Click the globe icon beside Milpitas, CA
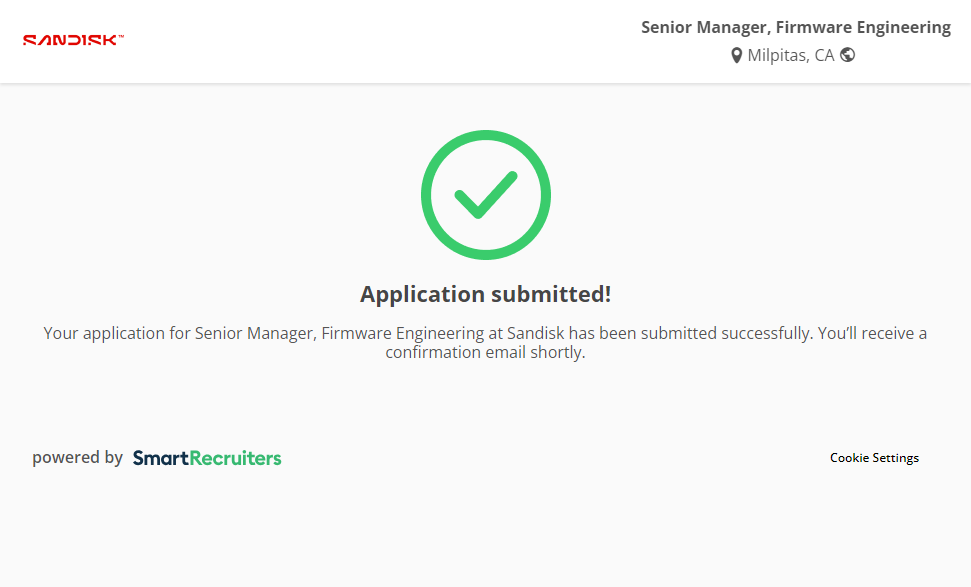Viewport: 971px width, 587px height. coord(848,55)
